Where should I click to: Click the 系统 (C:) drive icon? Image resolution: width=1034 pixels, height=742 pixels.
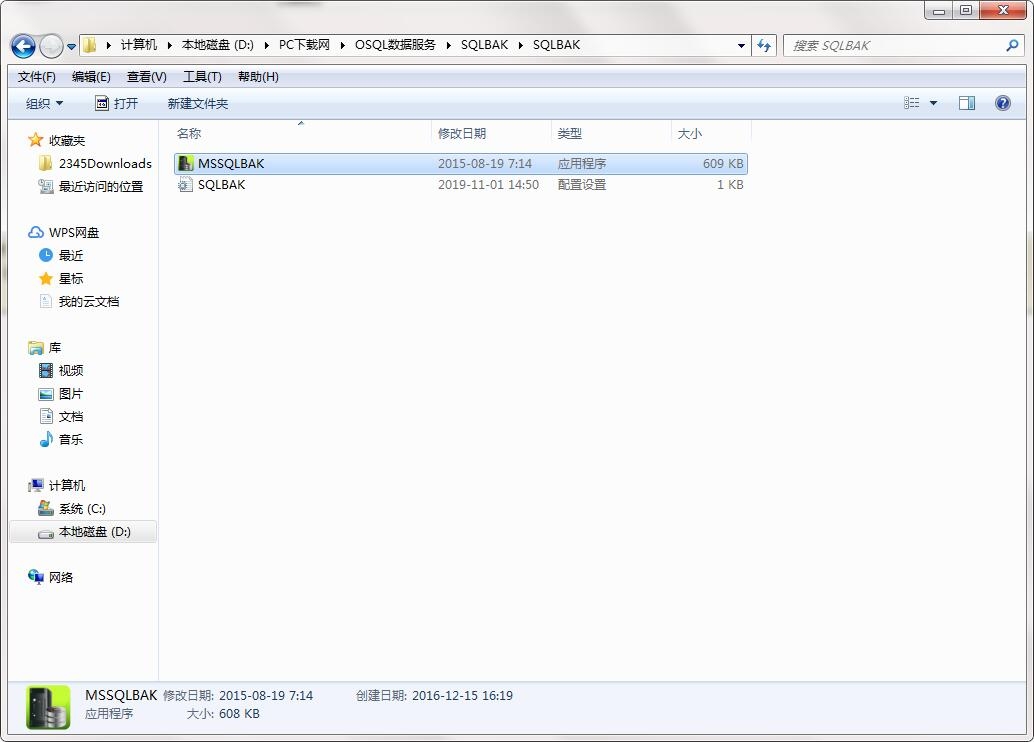pyautogui.click(x=46, y=508)
